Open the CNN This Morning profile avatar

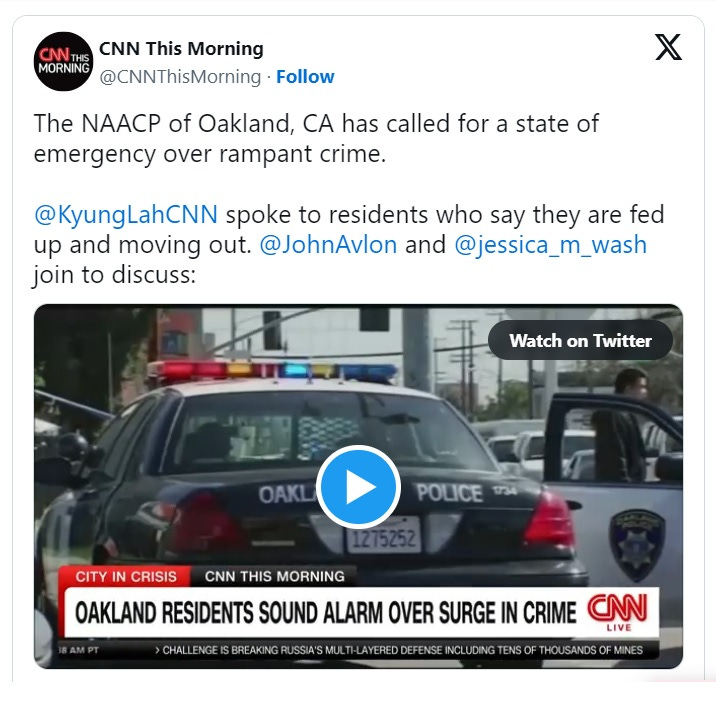63,61
